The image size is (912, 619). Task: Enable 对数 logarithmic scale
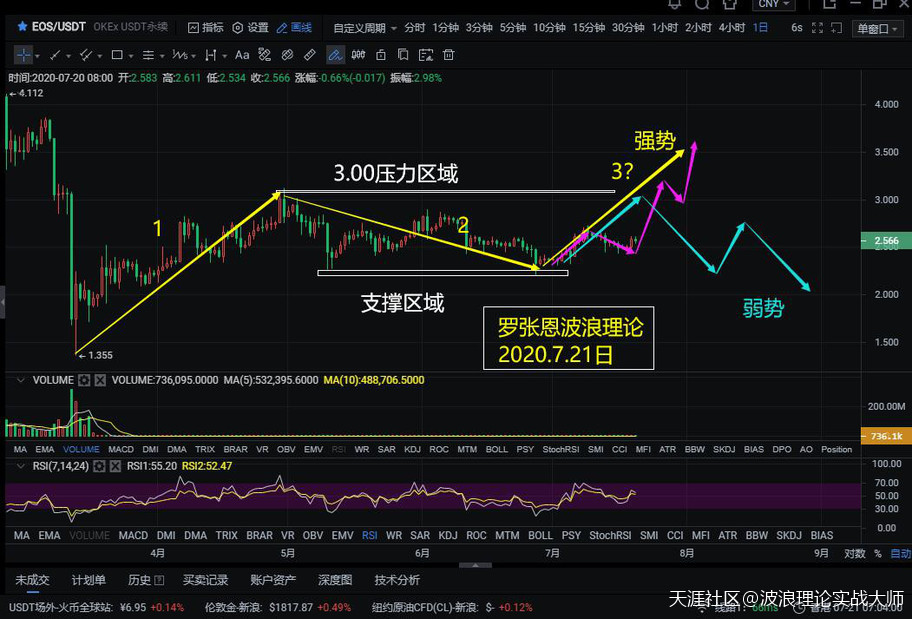point(853,553)
